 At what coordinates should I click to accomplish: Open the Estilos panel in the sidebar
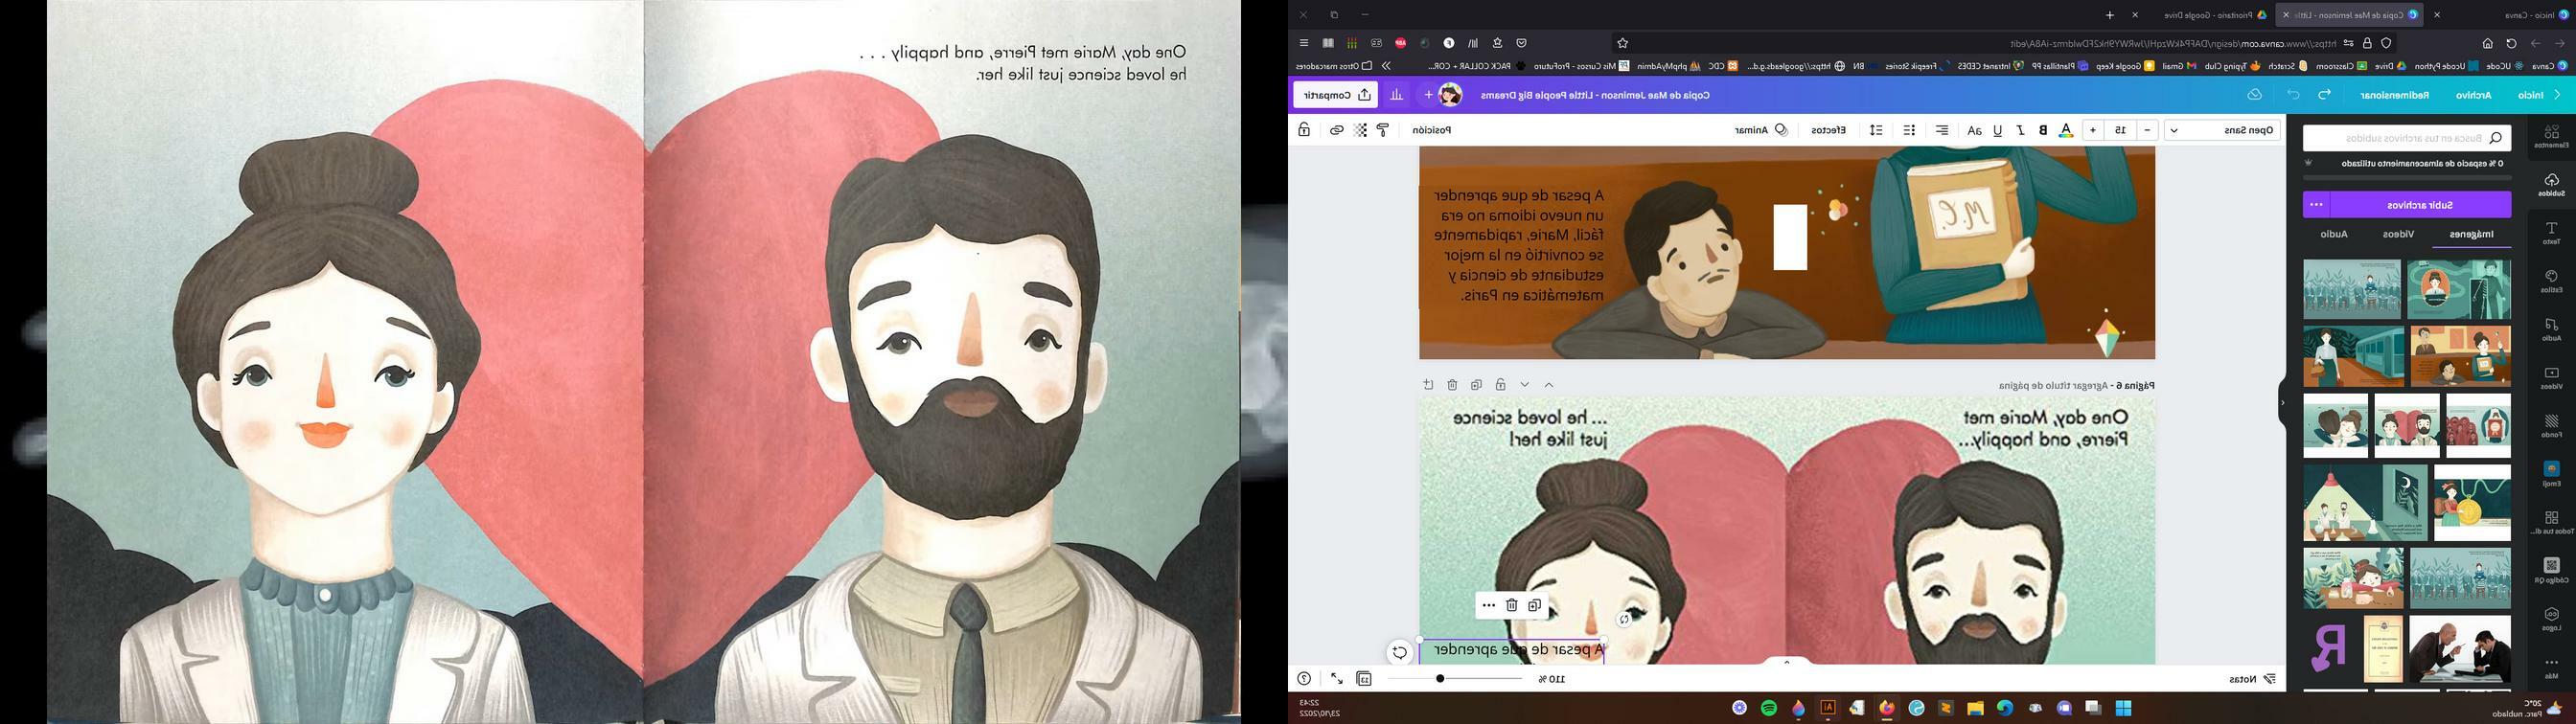tap(2551, 281)
